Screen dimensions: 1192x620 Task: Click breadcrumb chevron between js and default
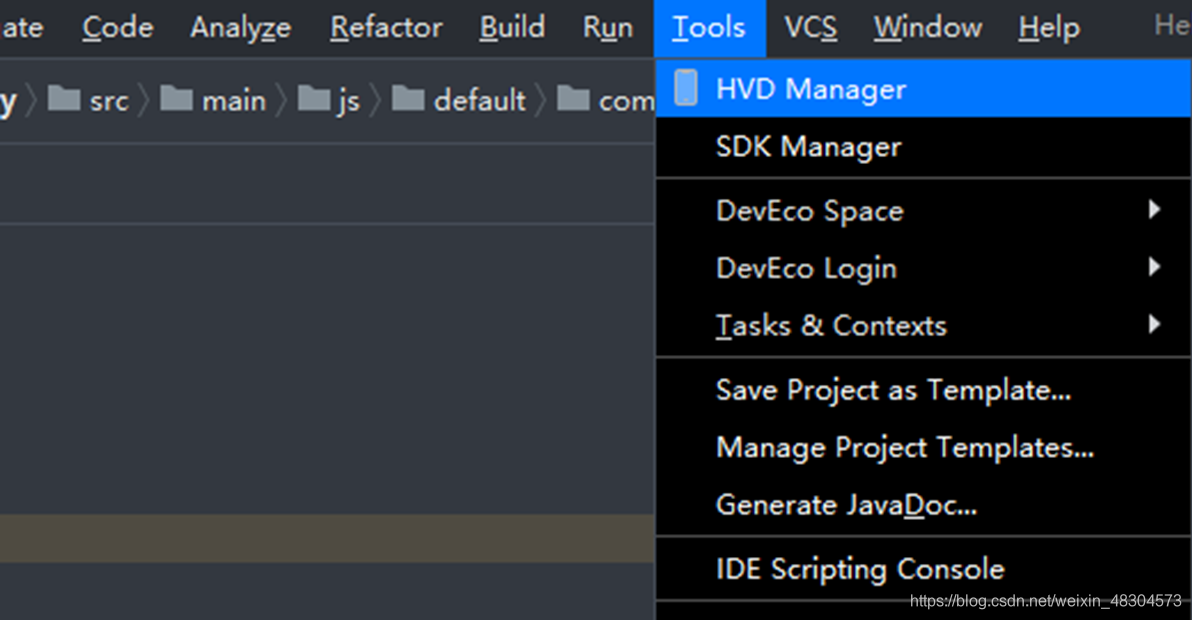pyautogui.click(x=376, y=100)
